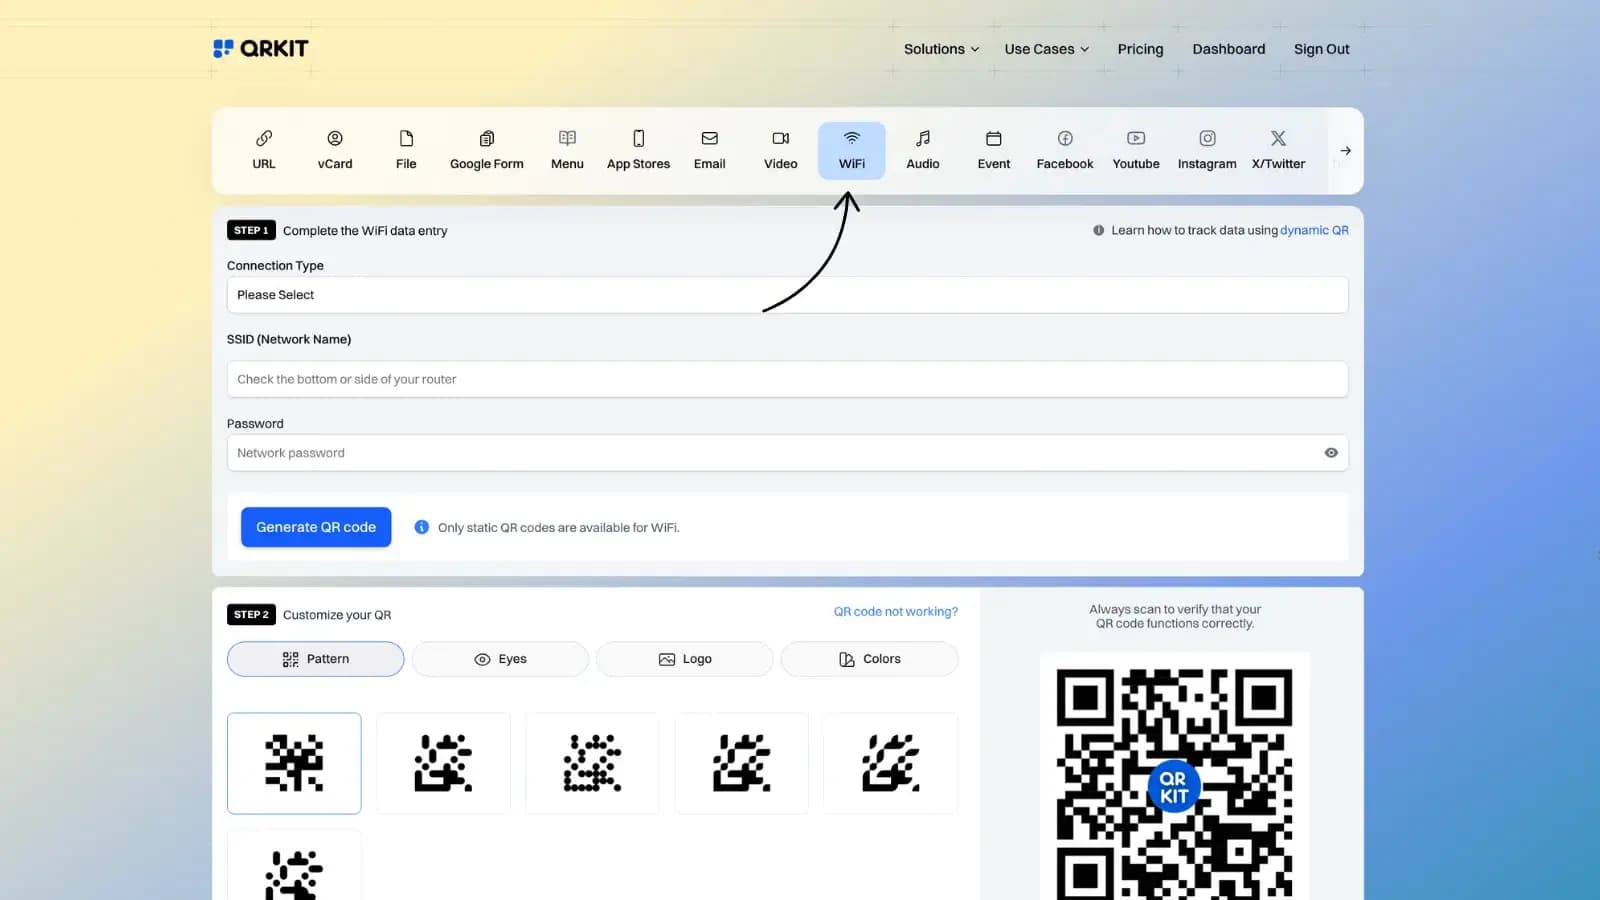Go to the Dashboard
The image size is (1600, 900).
(1229, 48)
